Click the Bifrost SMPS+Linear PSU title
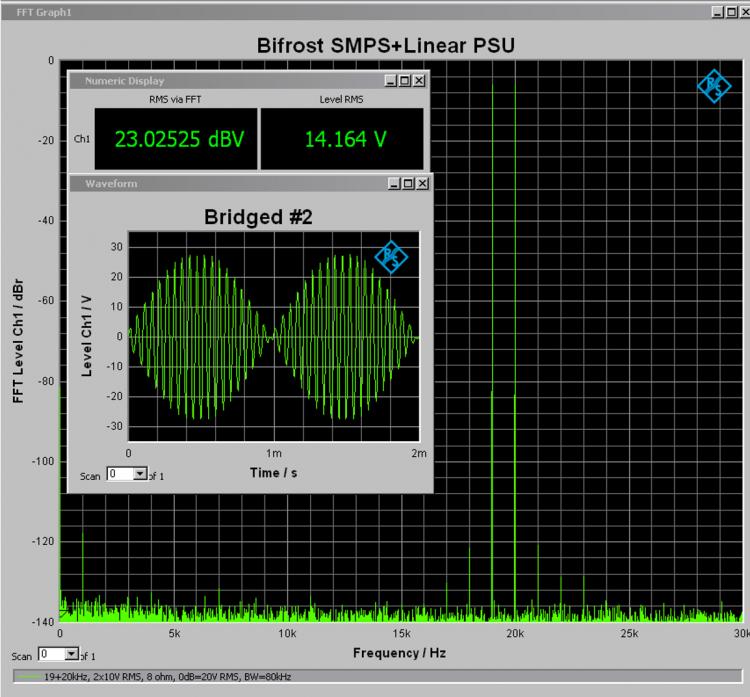The width and height of the screenshot is (750, 697). (x=386, y=46)
